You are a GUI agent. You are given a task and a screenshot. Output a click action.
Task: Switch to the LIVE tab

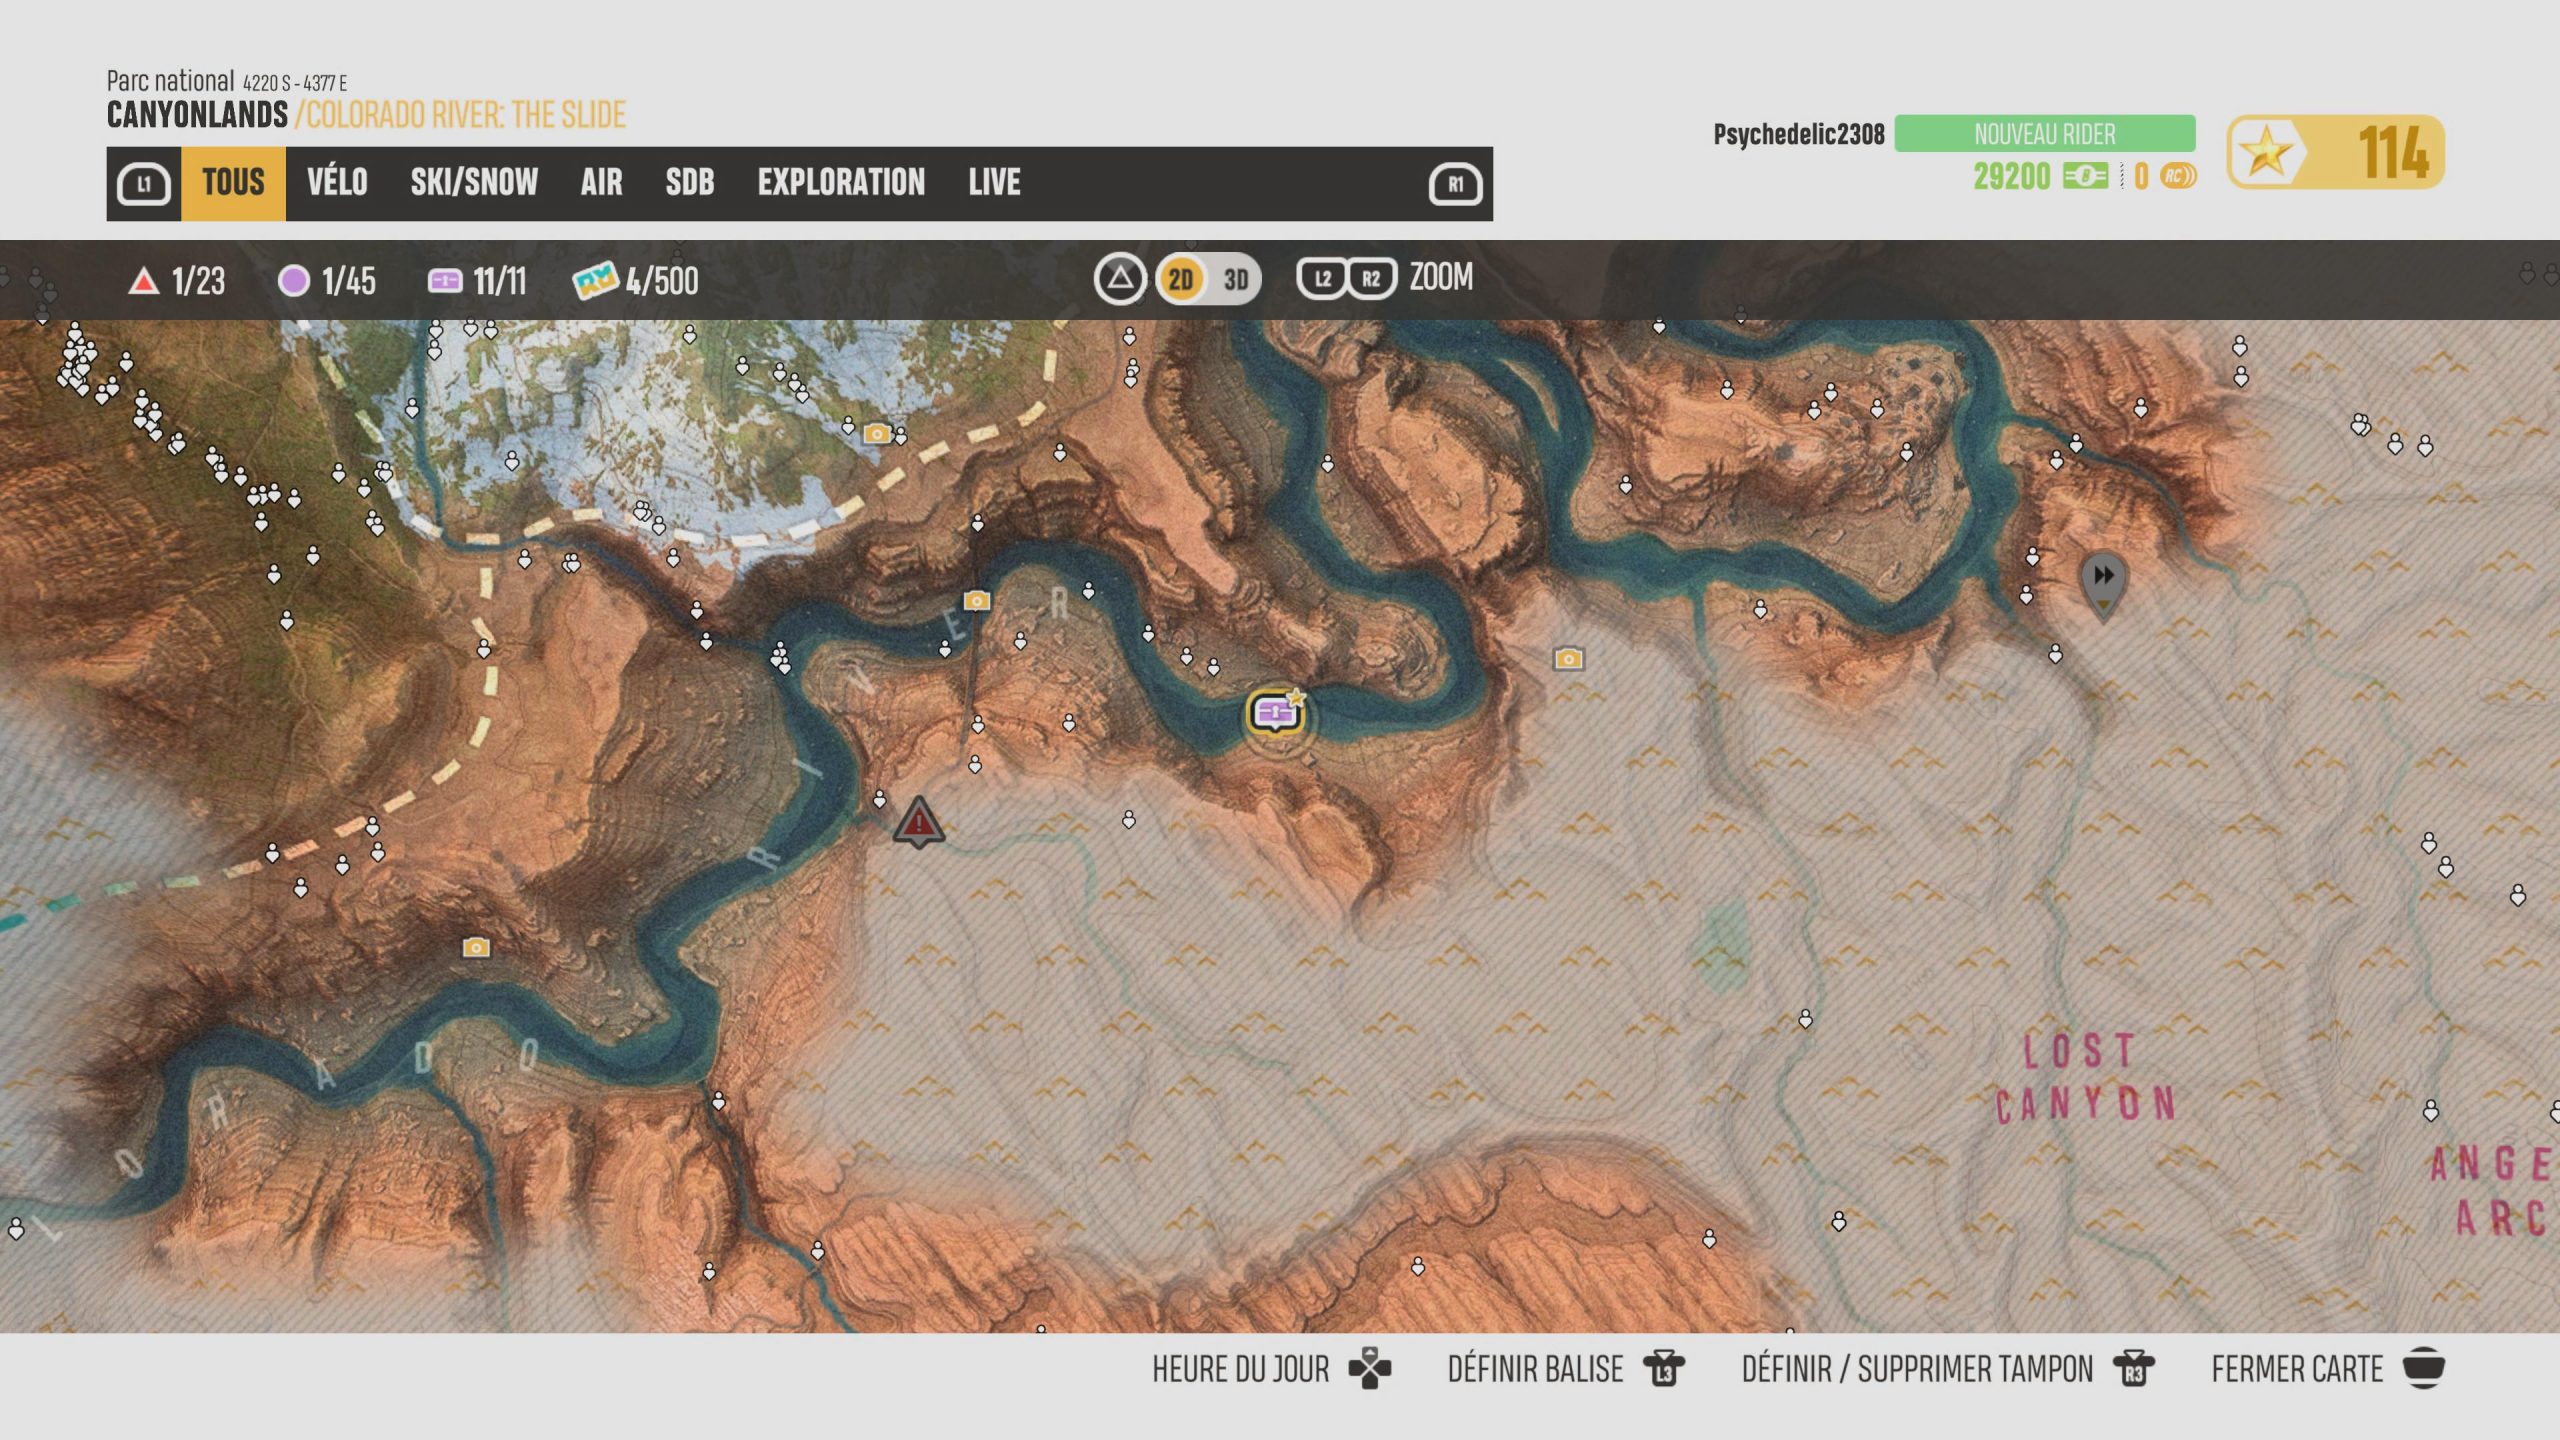tap(994, 183)
